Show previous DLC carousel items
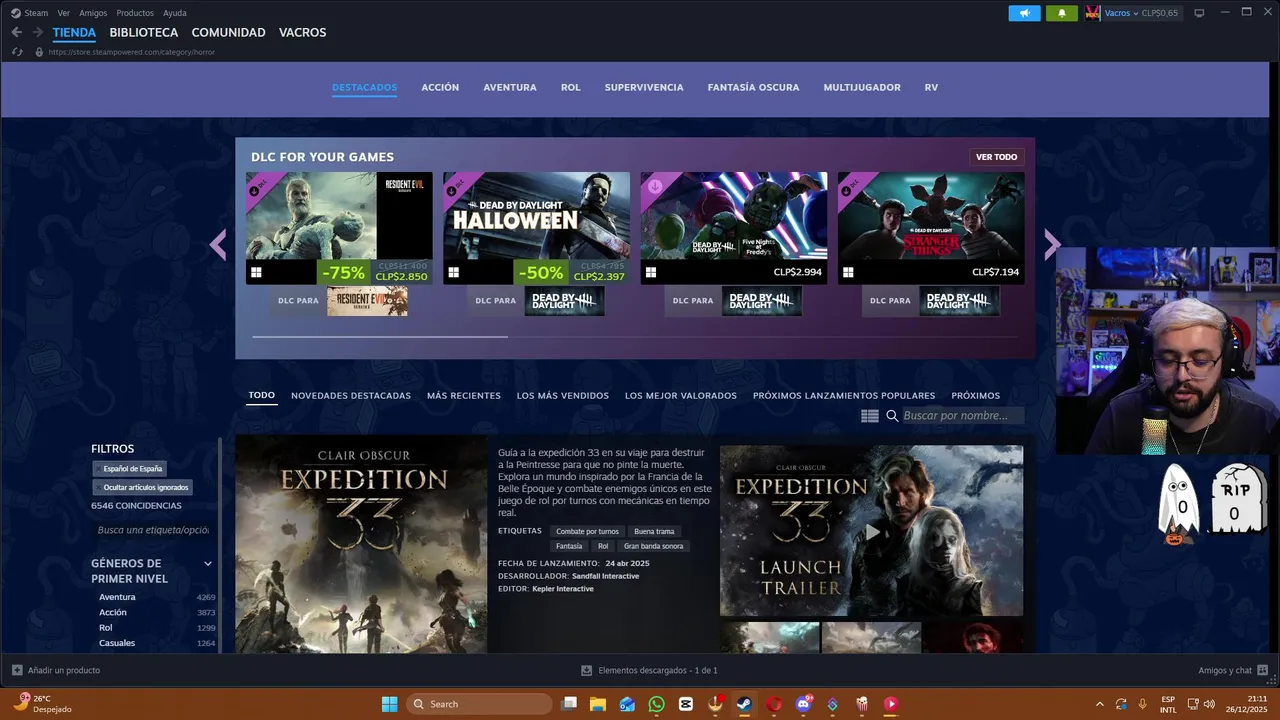Screen dimensions: 1280x720 (x=218, y=244)
